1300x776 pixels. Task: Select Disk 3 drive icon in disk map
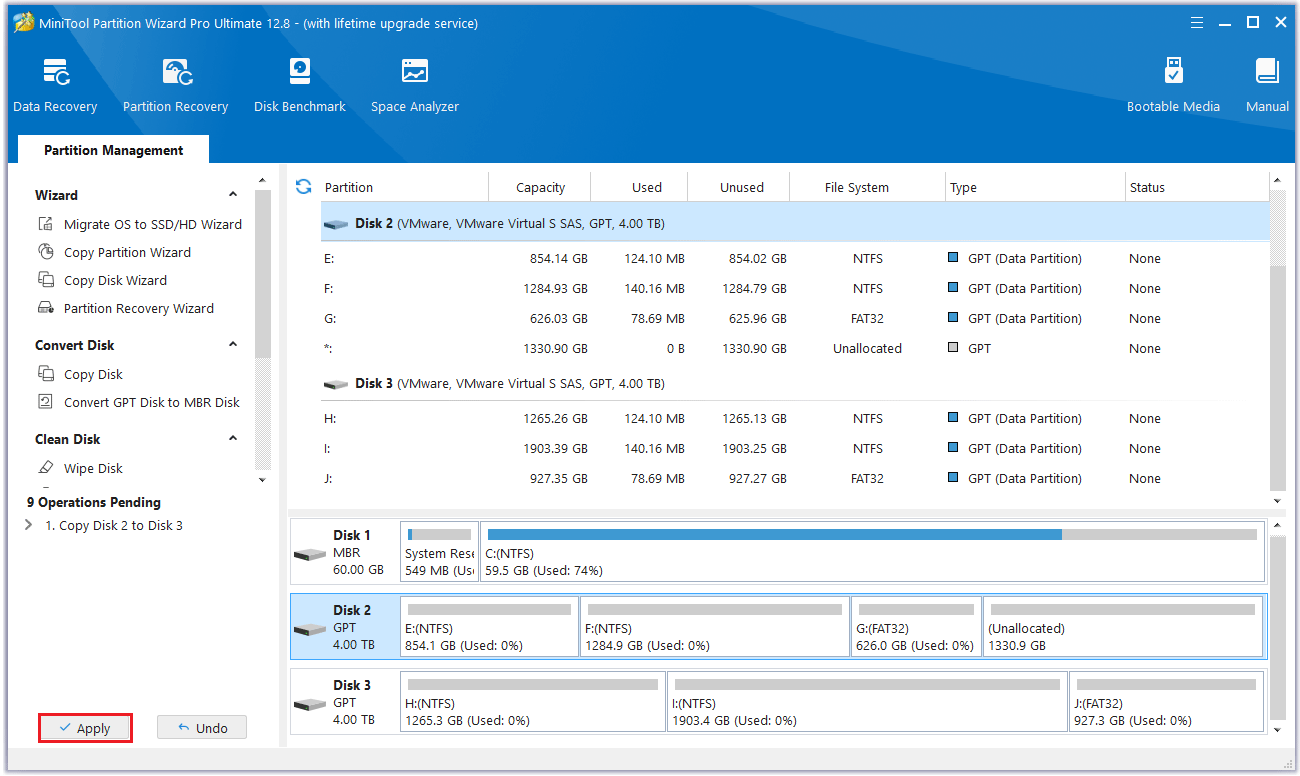pyautogui.click(x=310, y=704)
